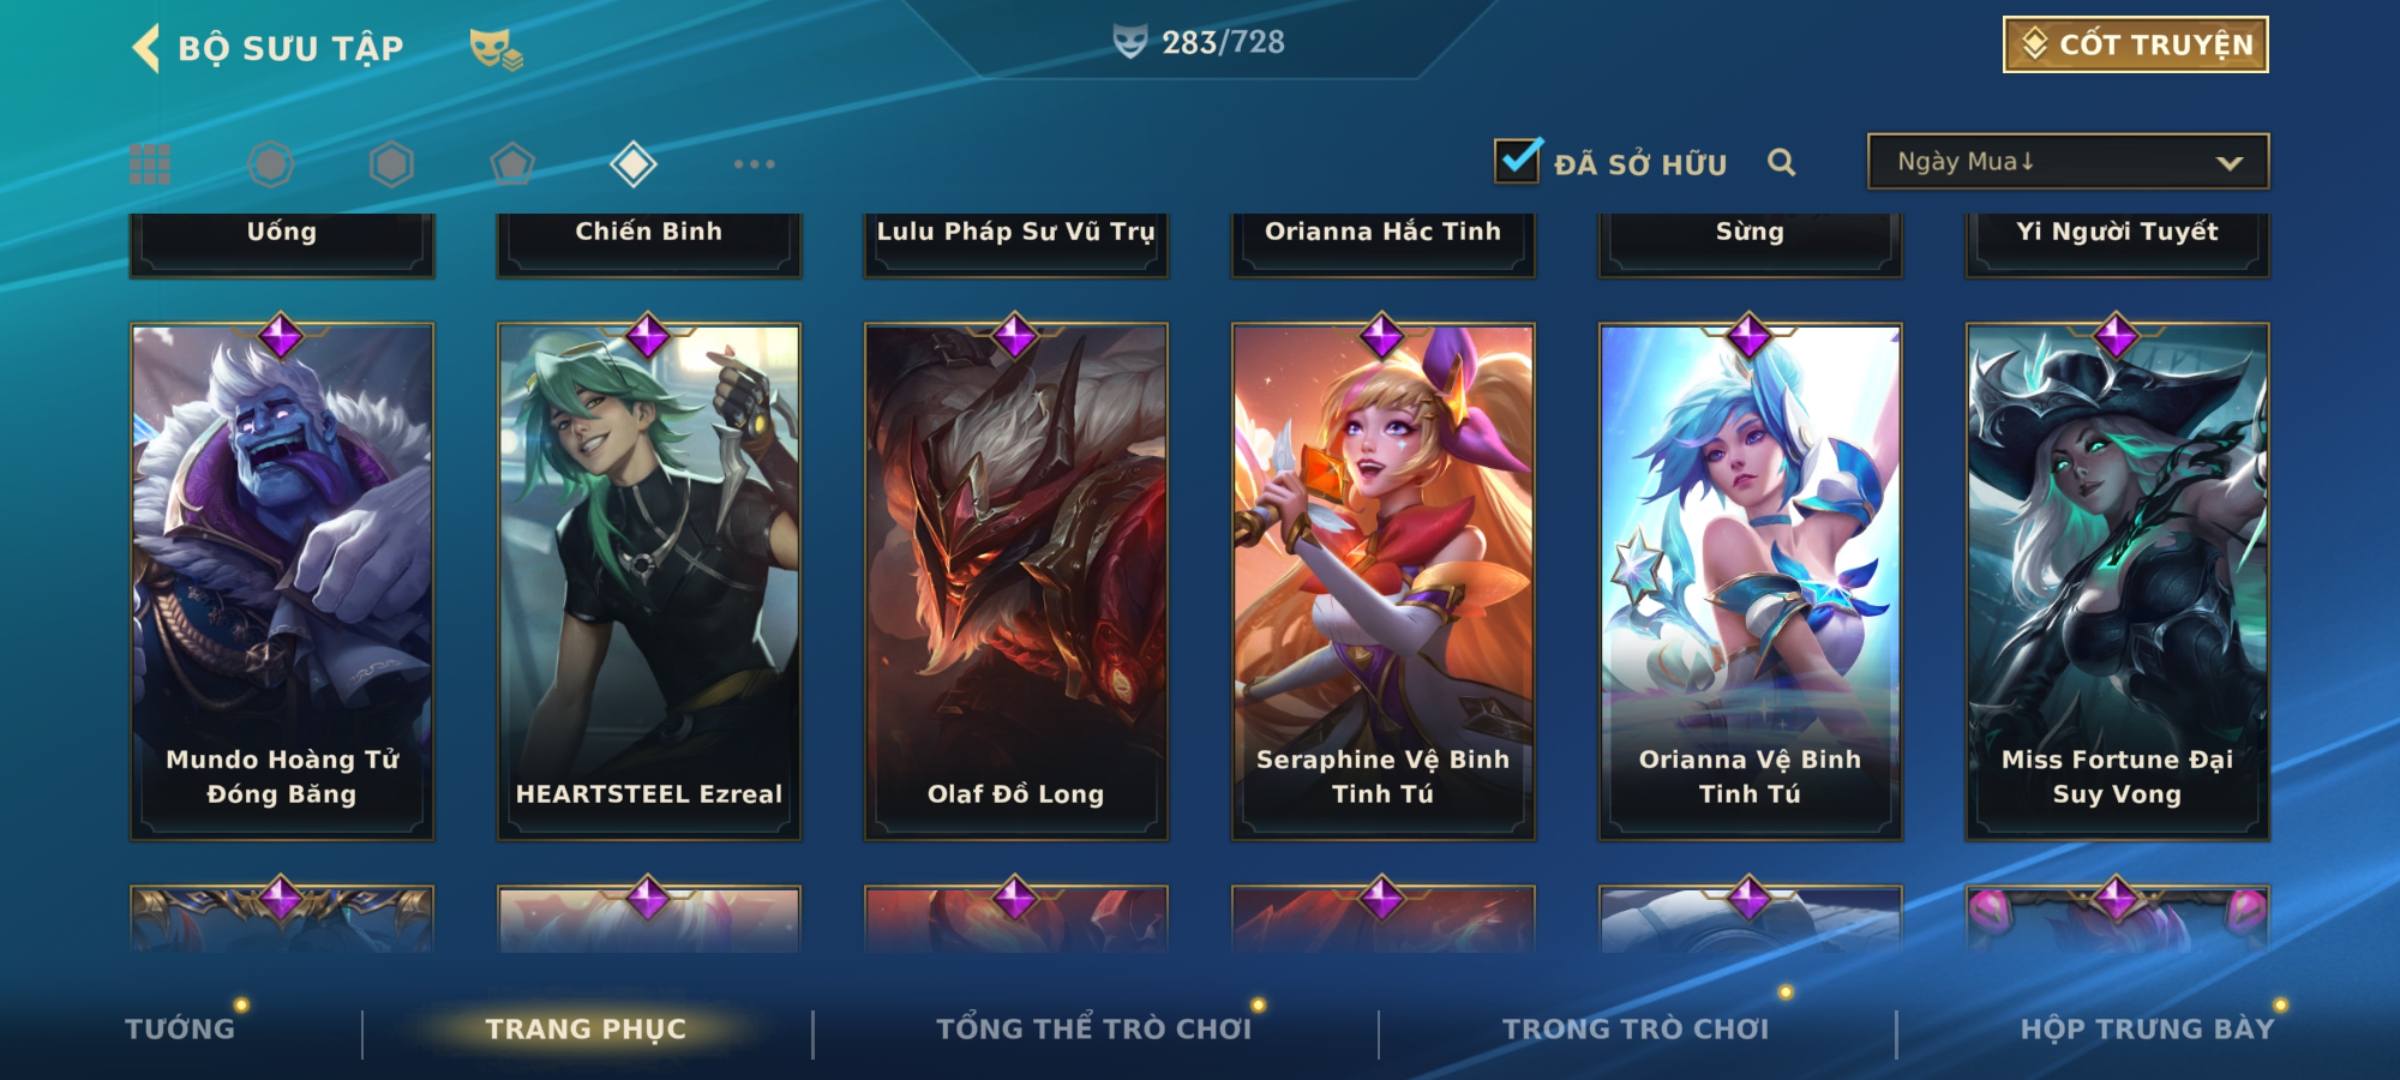Viewport: 2400px width, 1080px height.
Task: Select the all-rarities grid filter icon
Action: [x=150, y=164]
